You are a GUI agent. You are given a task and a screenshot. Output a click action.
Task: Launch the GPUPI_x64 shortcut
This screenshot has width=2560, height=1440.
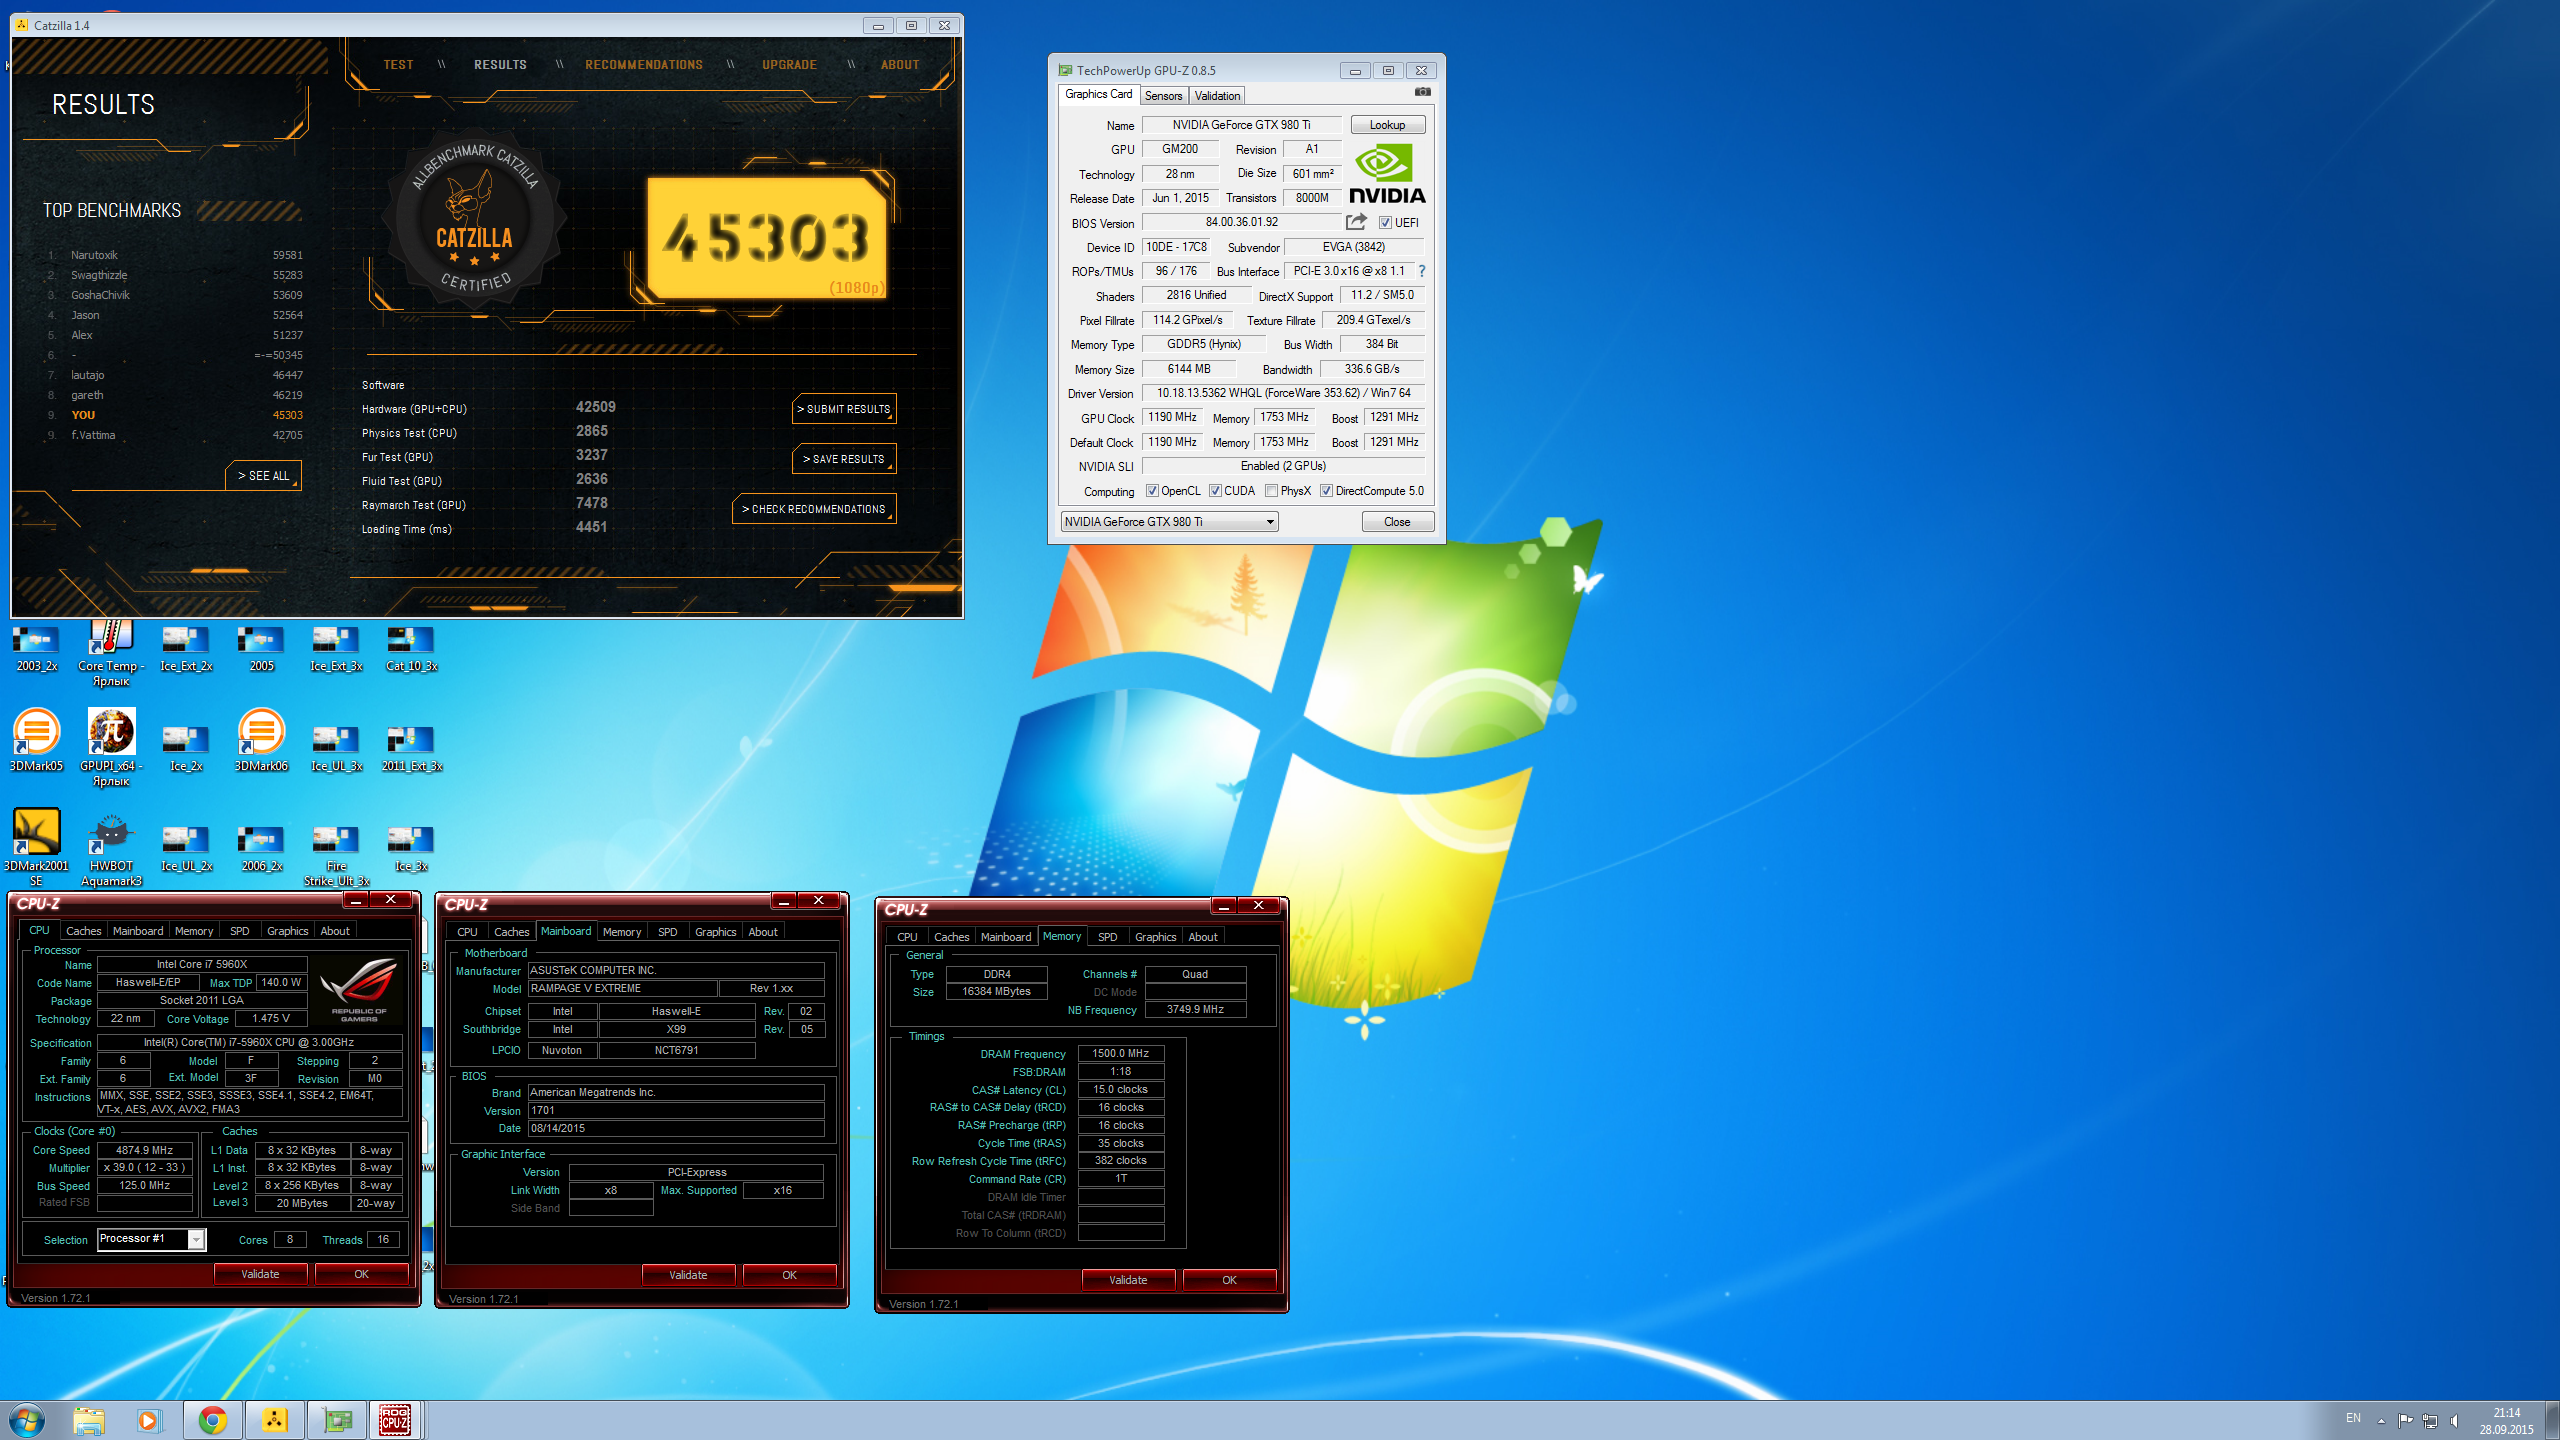111,746
